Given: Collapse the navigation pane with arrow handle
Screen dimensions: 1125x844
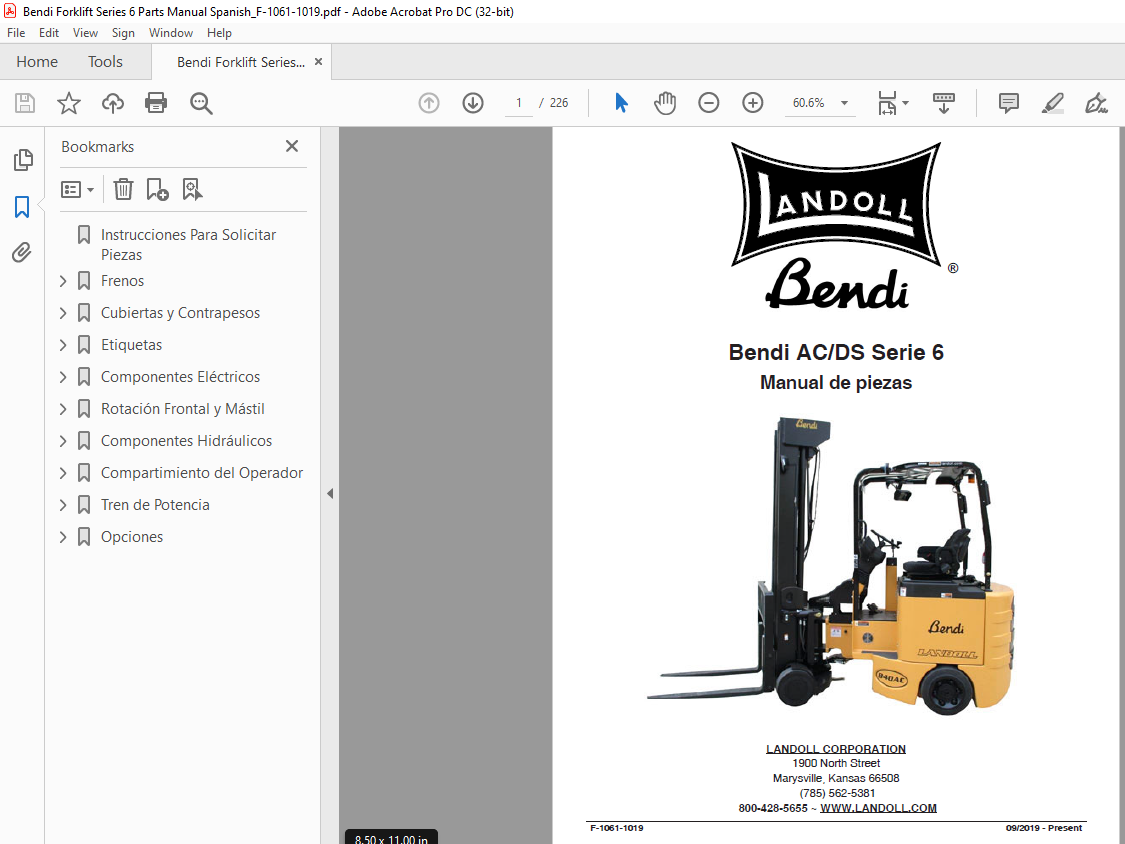Looking at the screenshot, I should coord(330,494).
